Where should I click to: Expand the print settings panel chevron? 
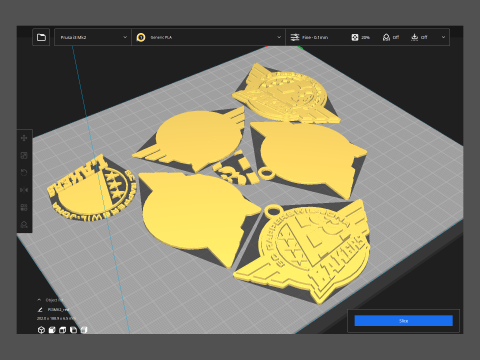click(443, 37)
